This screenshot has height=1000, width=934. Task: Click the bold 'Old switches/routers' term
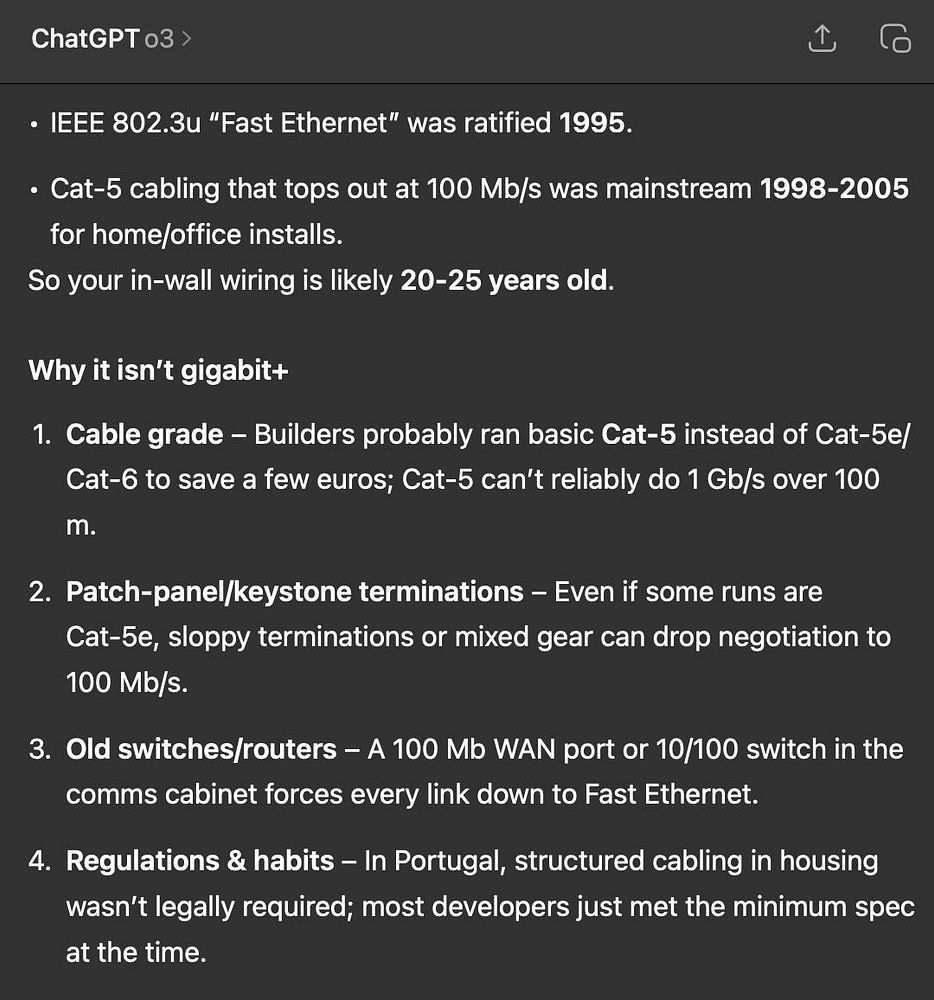pos(201,749)
